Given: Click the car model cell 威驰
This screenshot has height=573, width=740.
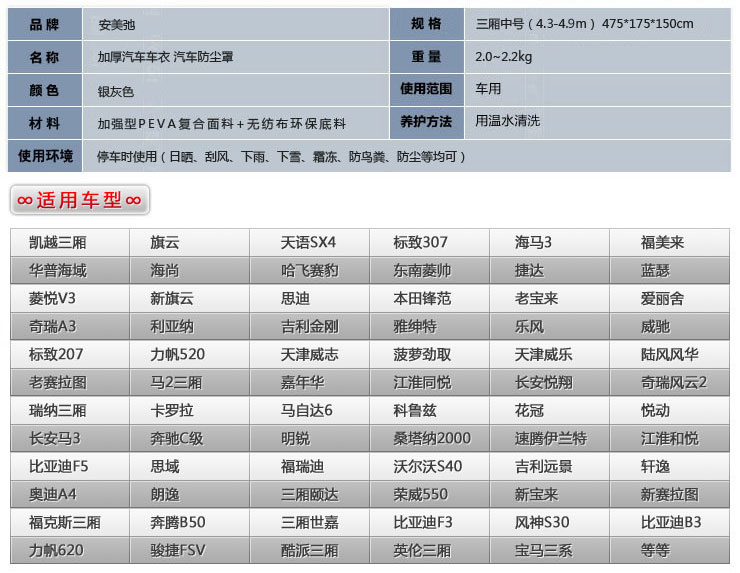Looking at the screenshot, I should 669,326.
